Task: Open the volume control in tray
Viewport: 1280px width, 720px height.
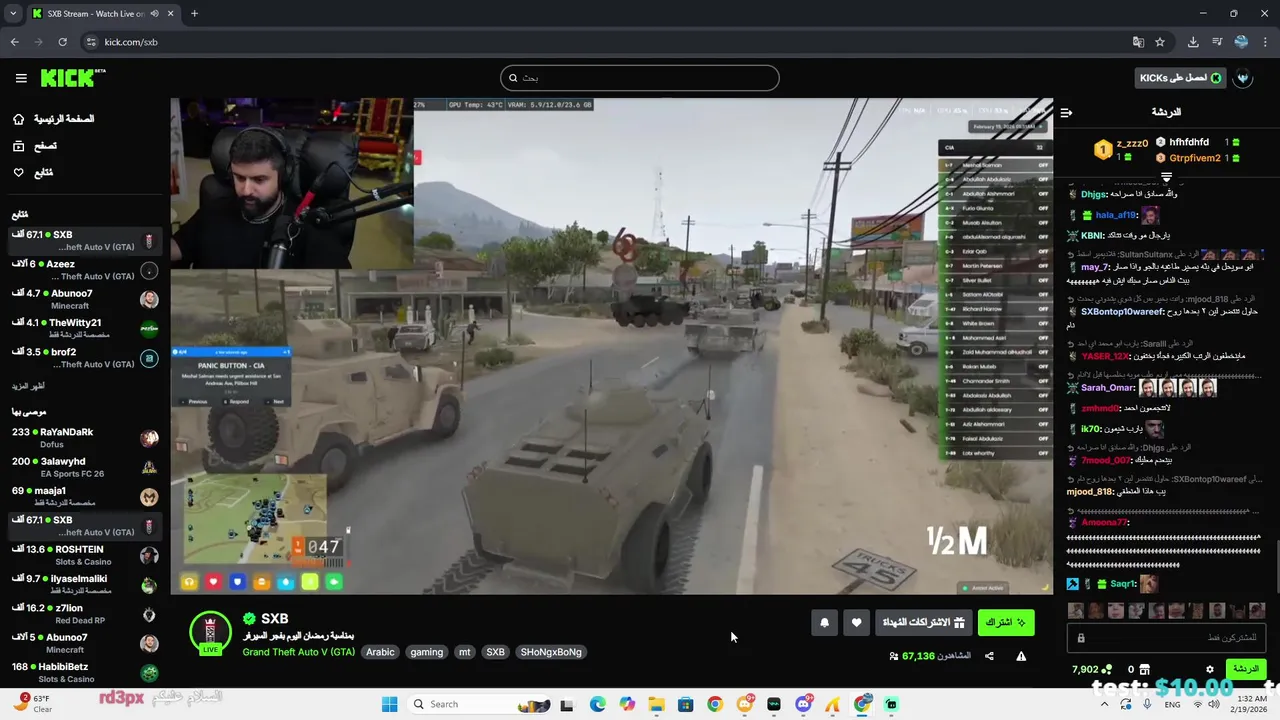Action: (x=1214, y=704)
